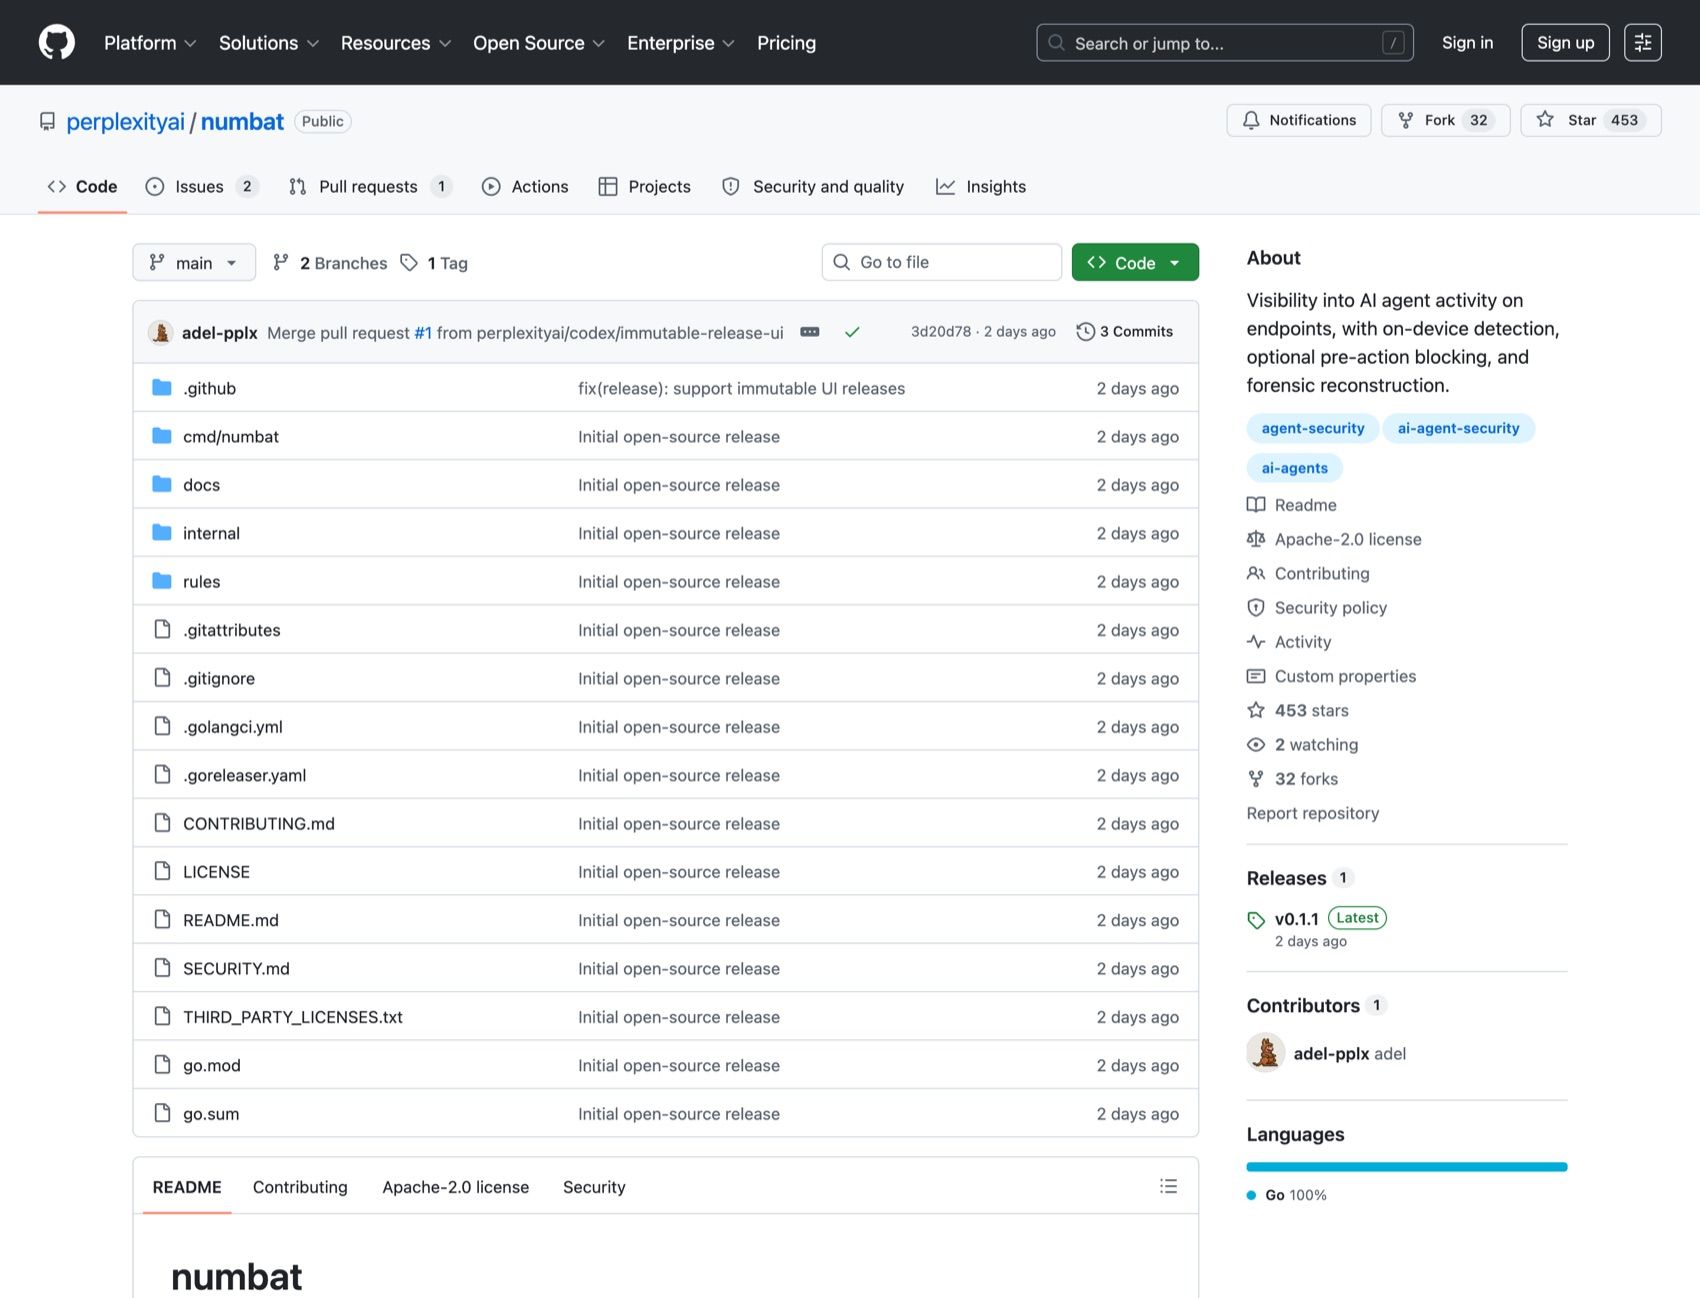Go to the Pricing page
Screen dimensions: 1700x1298
786,43
